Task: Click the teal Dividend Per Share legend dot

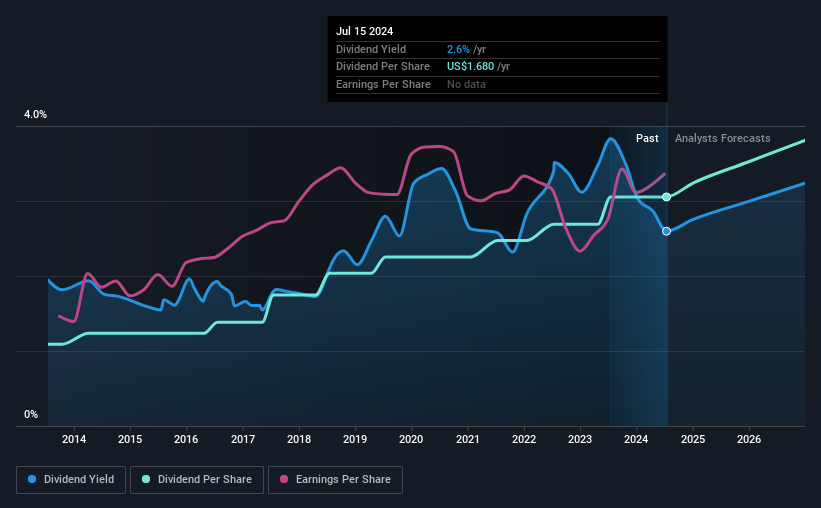Action: (x=146, y=479)
